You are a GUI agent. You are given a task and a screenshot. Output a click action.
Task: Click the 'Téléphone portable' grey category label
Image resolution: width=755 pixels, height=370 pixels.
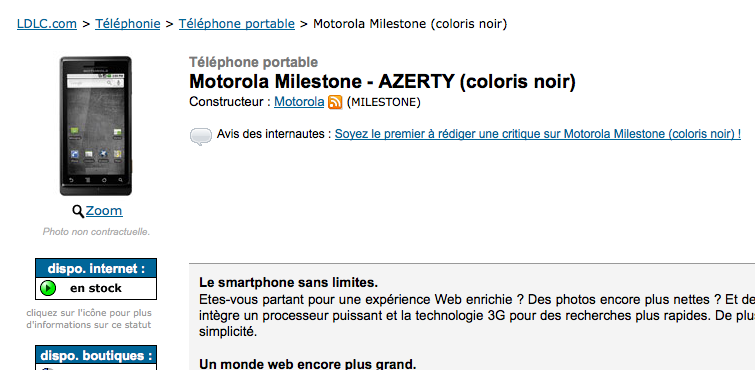(253, 62)
